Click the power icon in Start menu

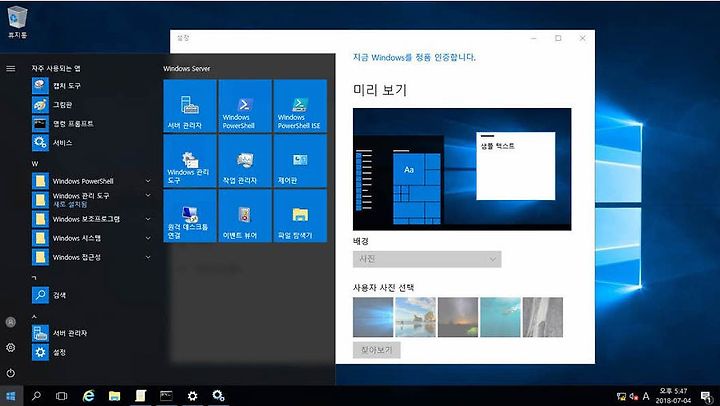click(11, 373)
